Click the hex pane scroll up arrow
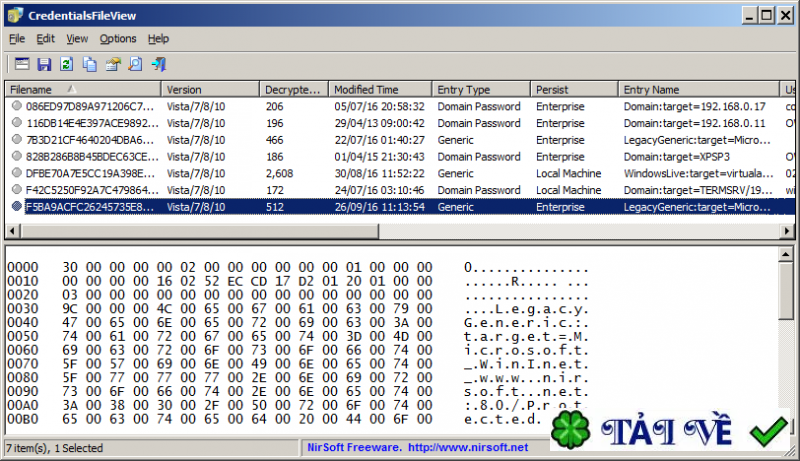 pos(786,254)
